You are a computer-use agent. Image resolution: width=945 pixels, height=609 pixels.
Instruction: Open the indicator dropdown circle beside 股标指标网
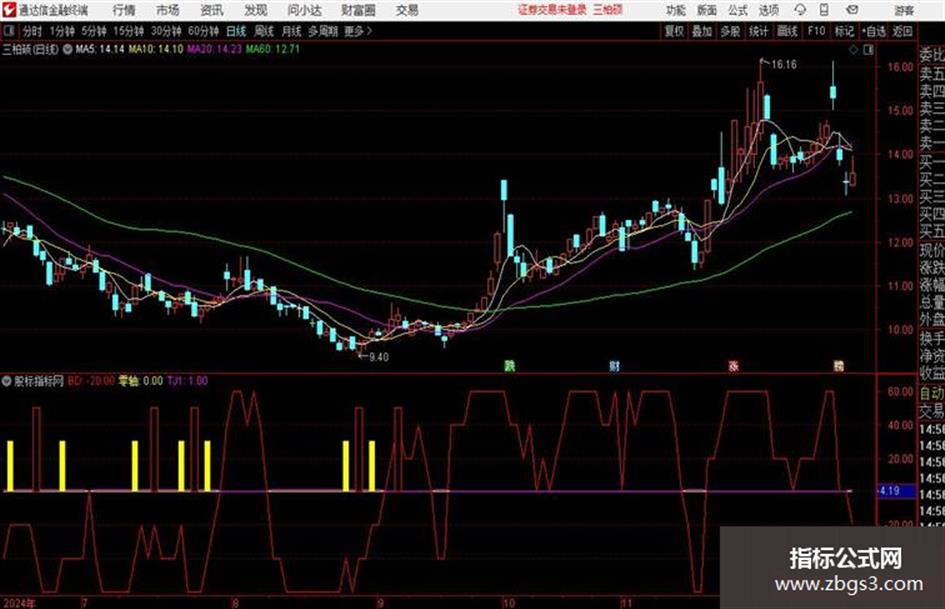[x=6, y=381]
